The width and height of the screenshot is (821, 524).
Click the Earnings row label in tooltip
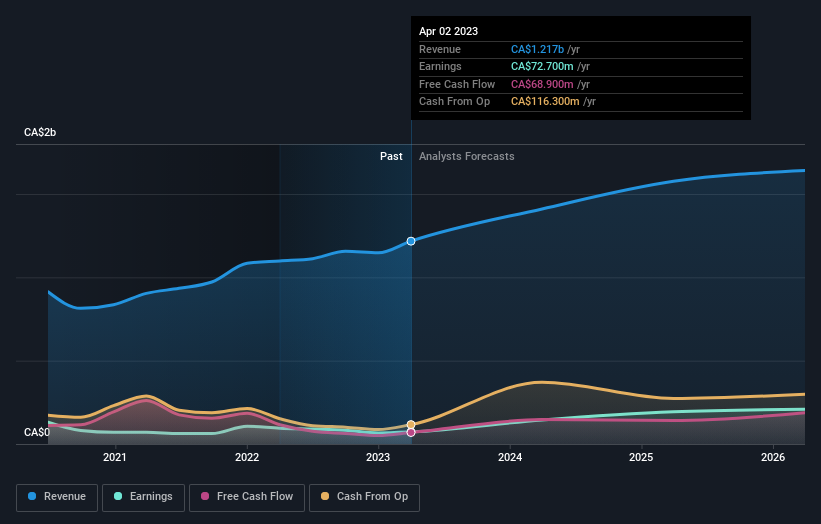(440, 66)
